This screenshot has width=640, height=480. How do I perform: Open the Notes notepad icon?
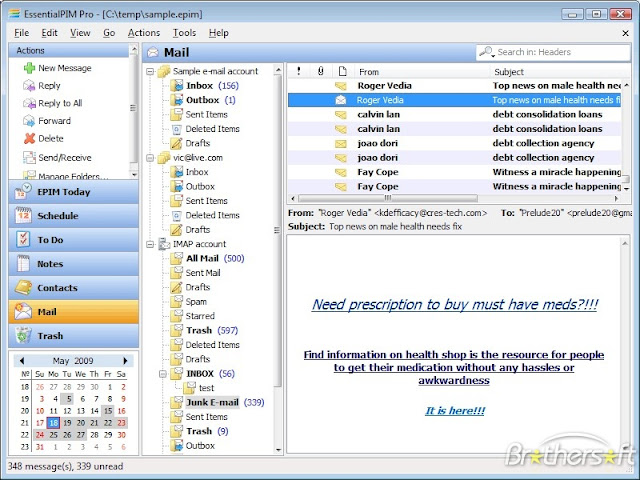[23, 264]
